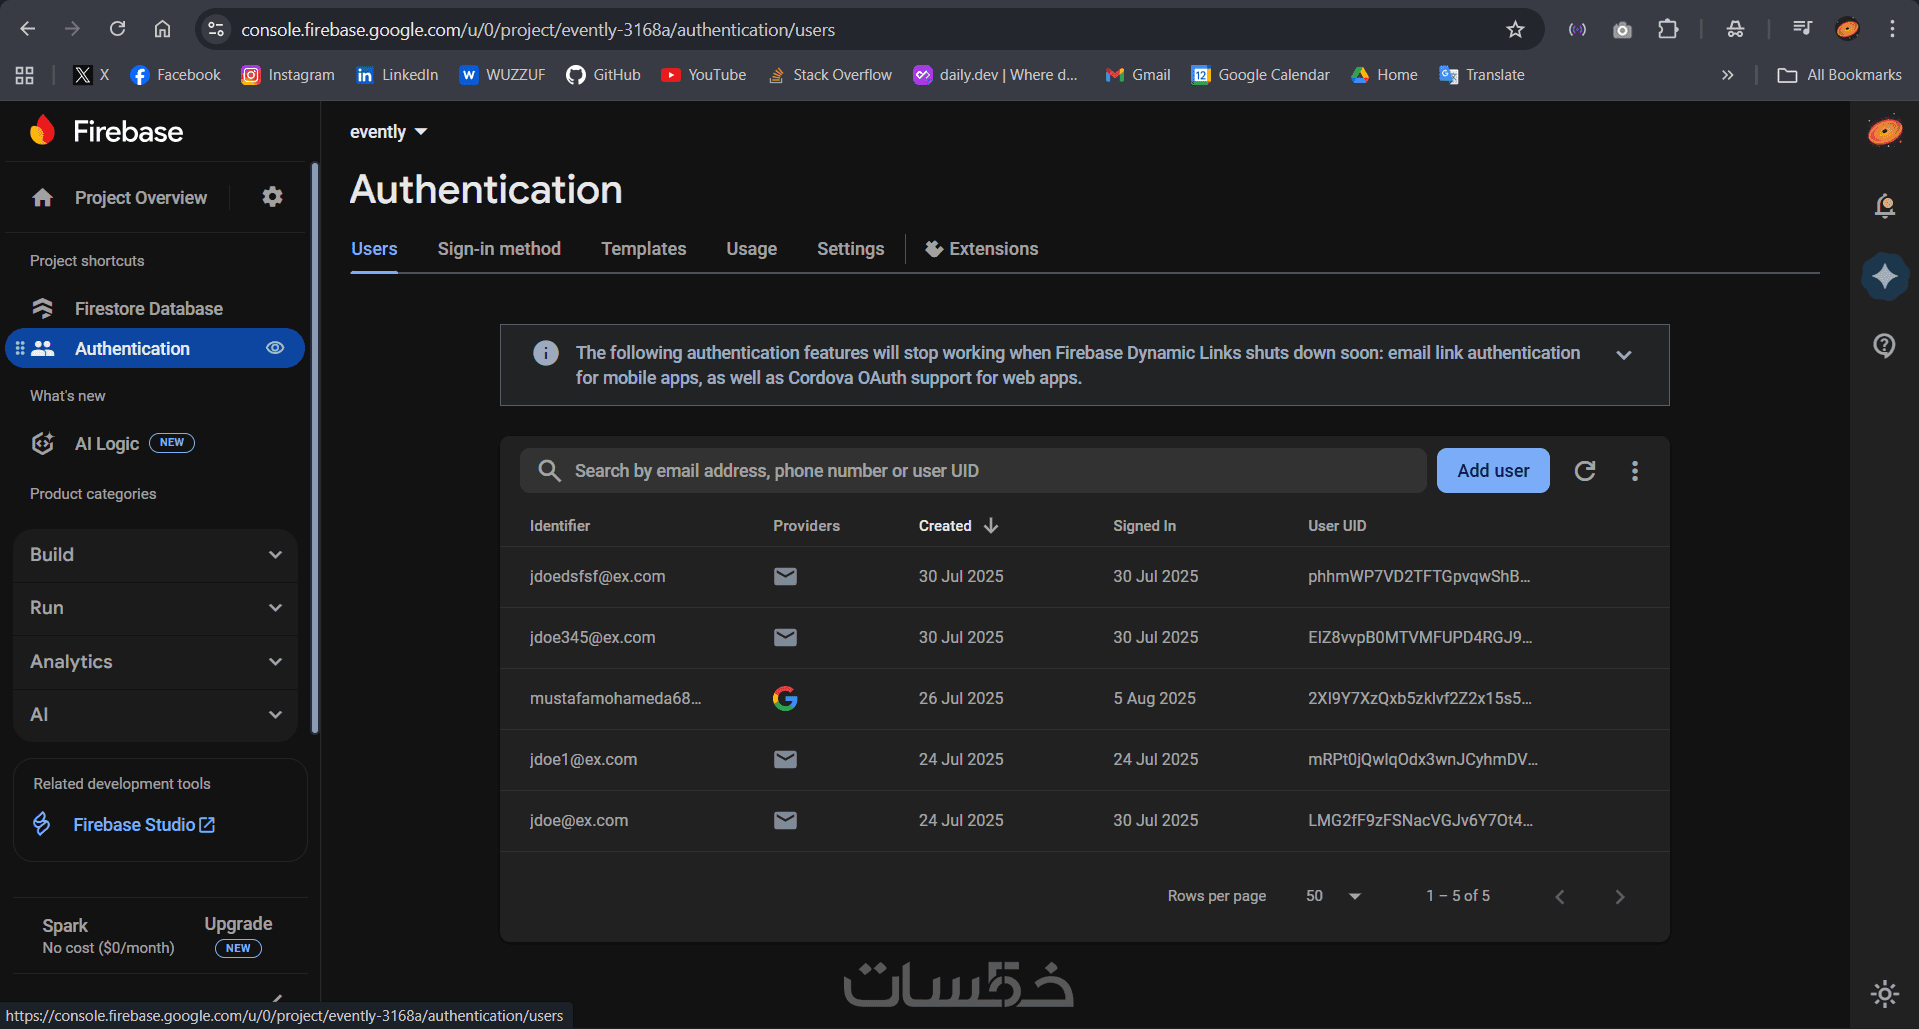Sort users by Created column
Screen dimensions: 1919x1029
click(x=958, y=526)
